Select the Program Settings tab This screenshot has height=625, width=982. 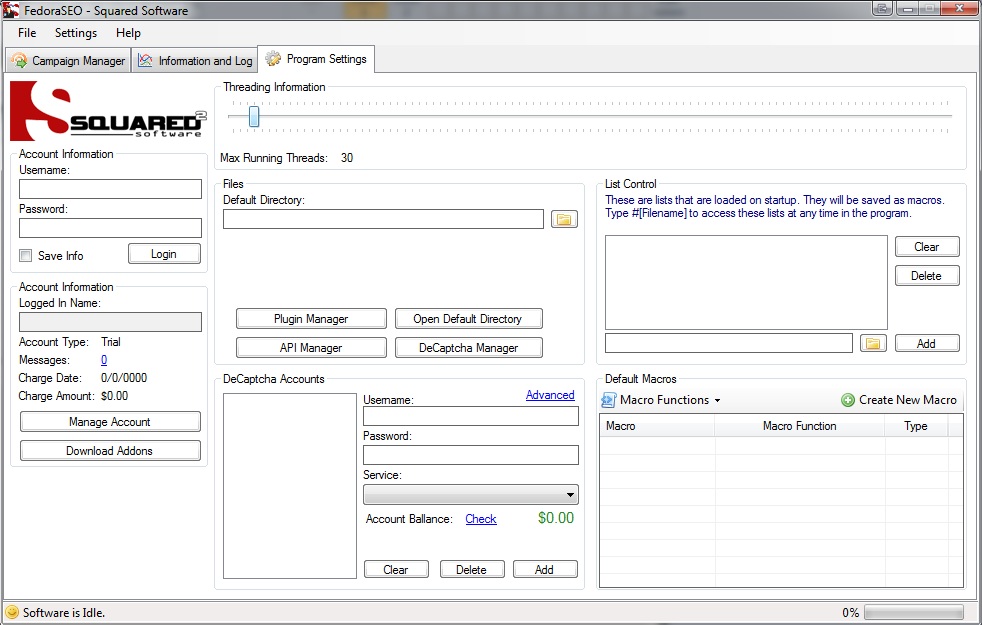[317, 59]
